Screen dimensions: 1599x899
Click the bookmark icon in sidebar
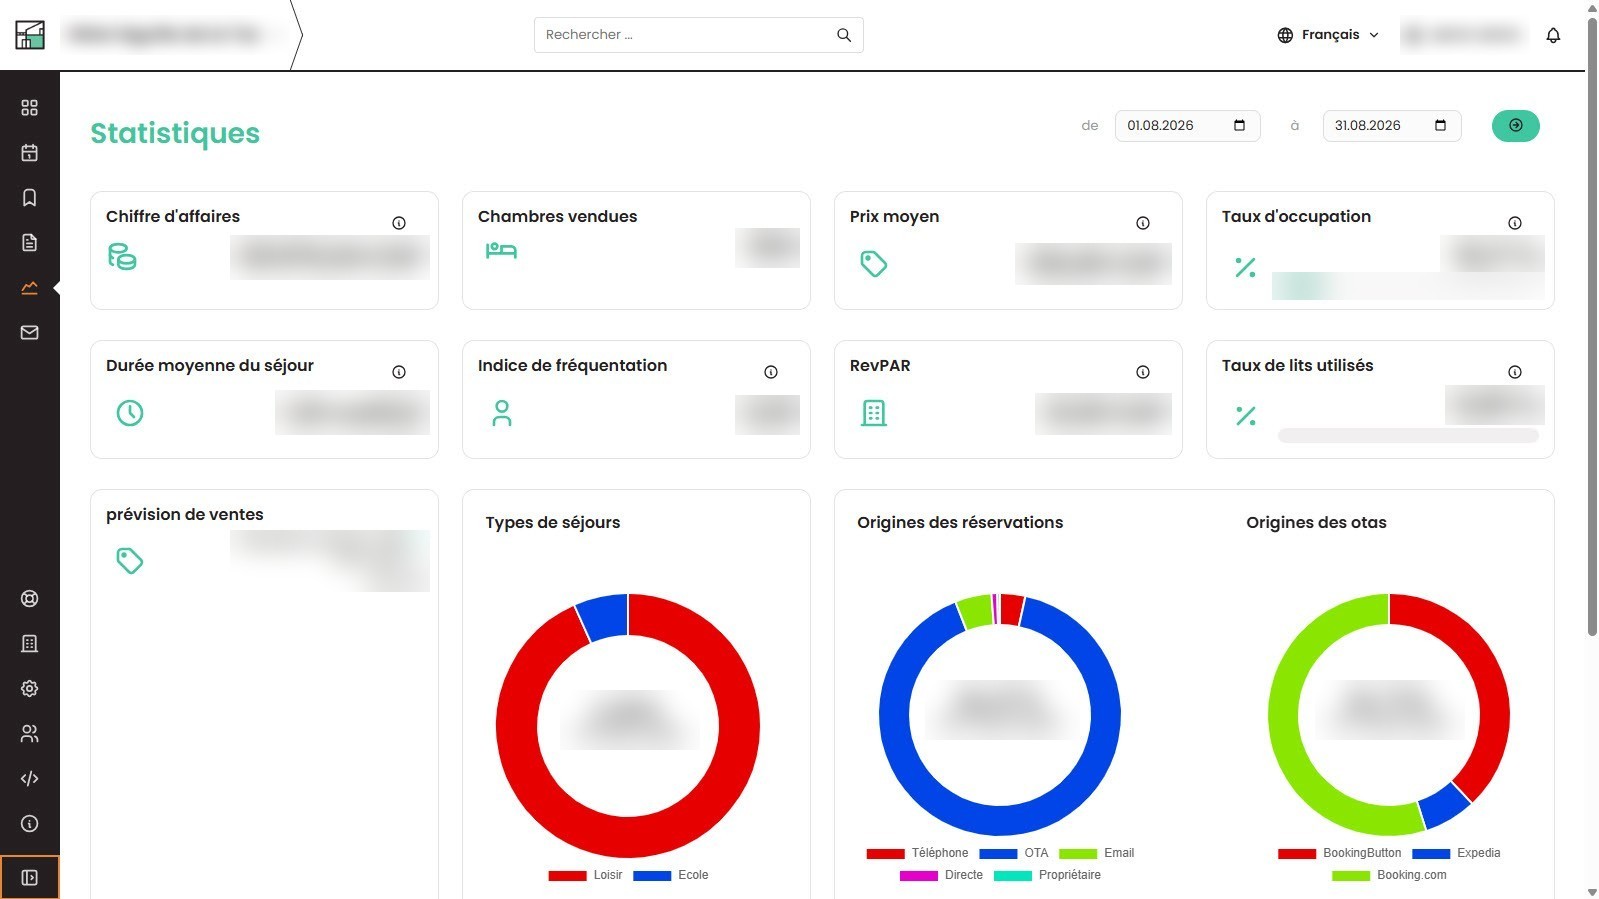pos(30,198)
